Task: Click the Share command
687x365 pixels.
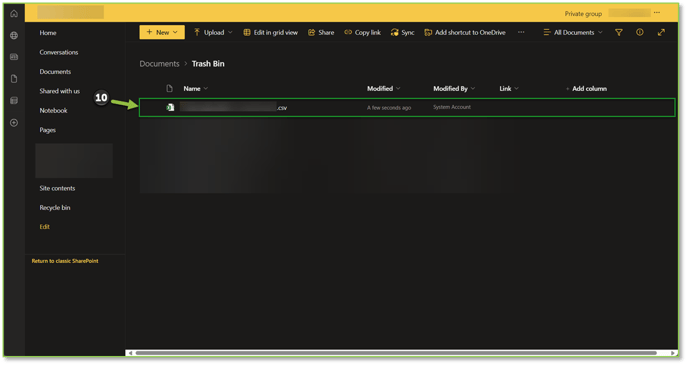Action: coord(321,32)
